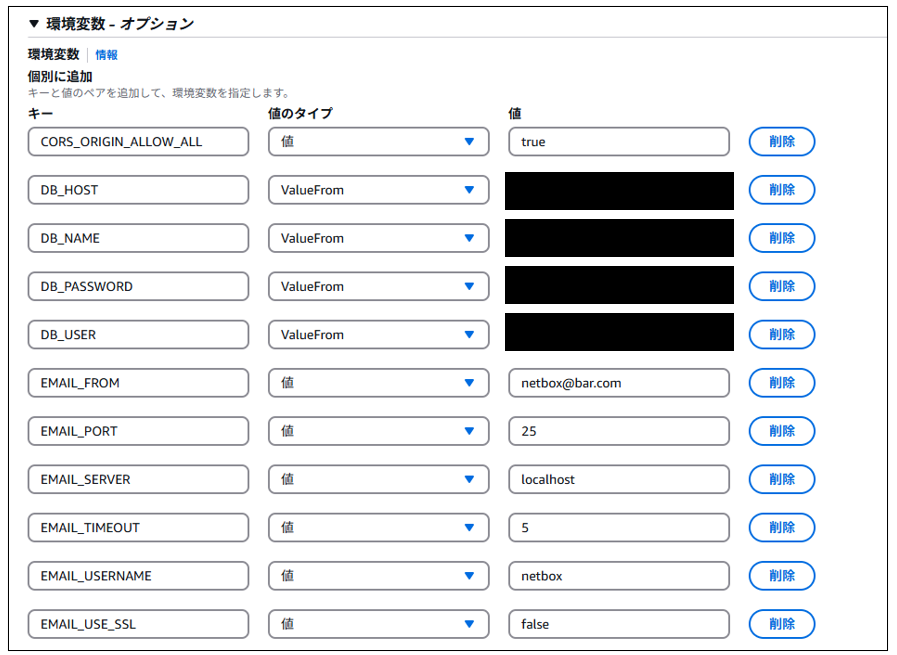Click the EMAIL_USERNAME key field
Screen dimensions: 897x655
tap(138, 575)
